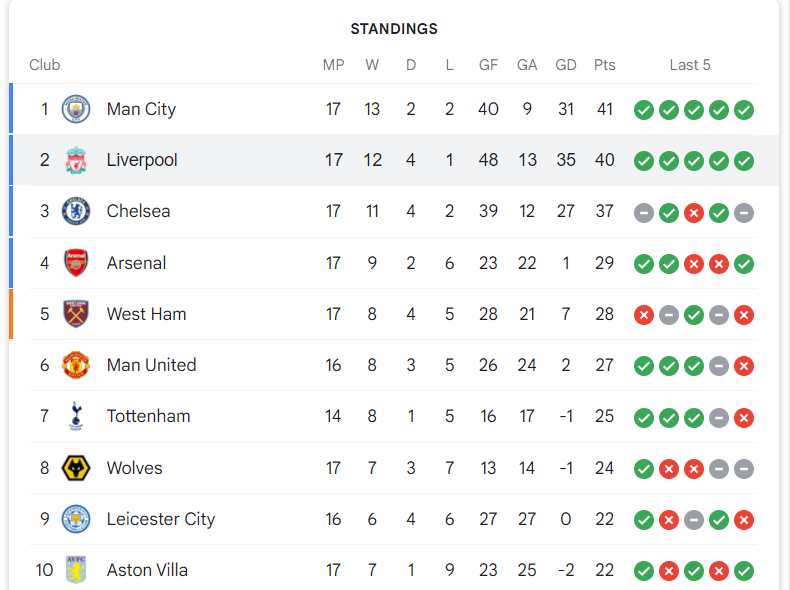
Task: Click West Ham's first Last 5 loss icon
Action: 644,315
